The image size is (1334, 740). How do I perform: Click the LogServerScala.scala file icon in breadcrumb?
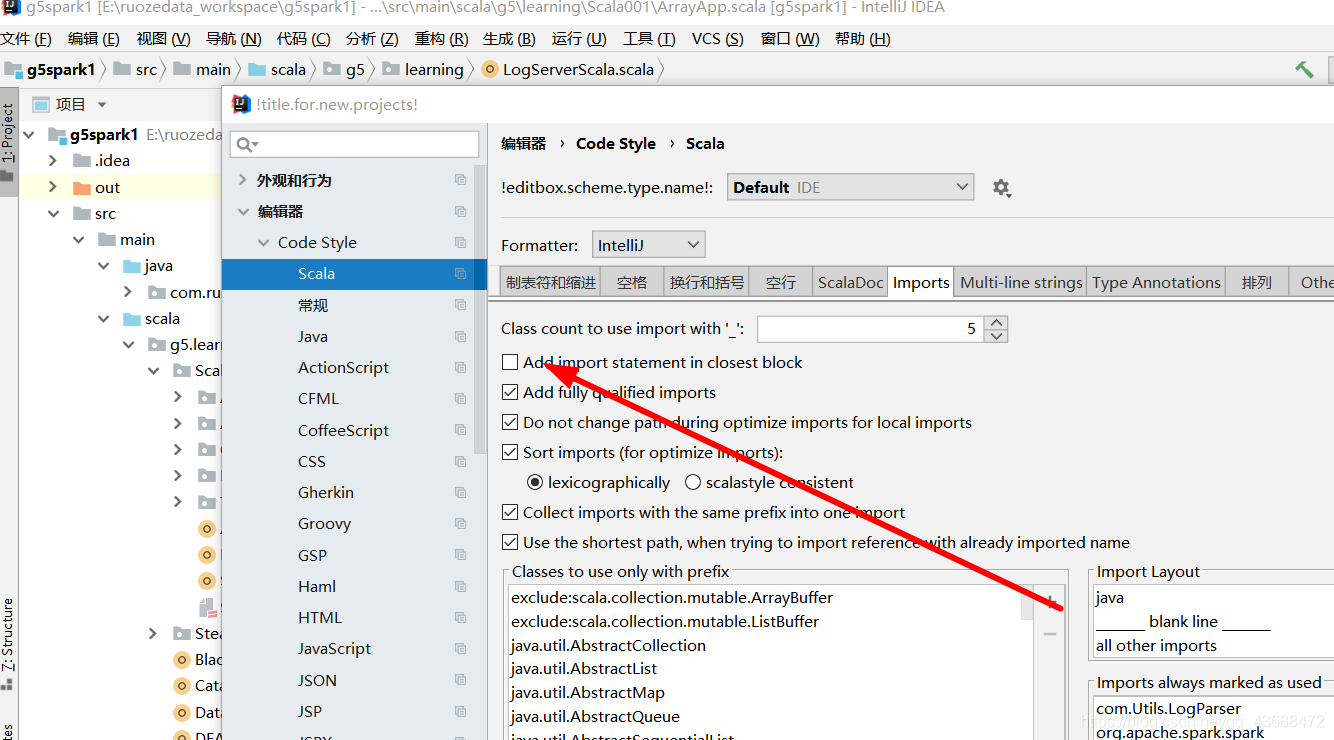tap(489, 70)
